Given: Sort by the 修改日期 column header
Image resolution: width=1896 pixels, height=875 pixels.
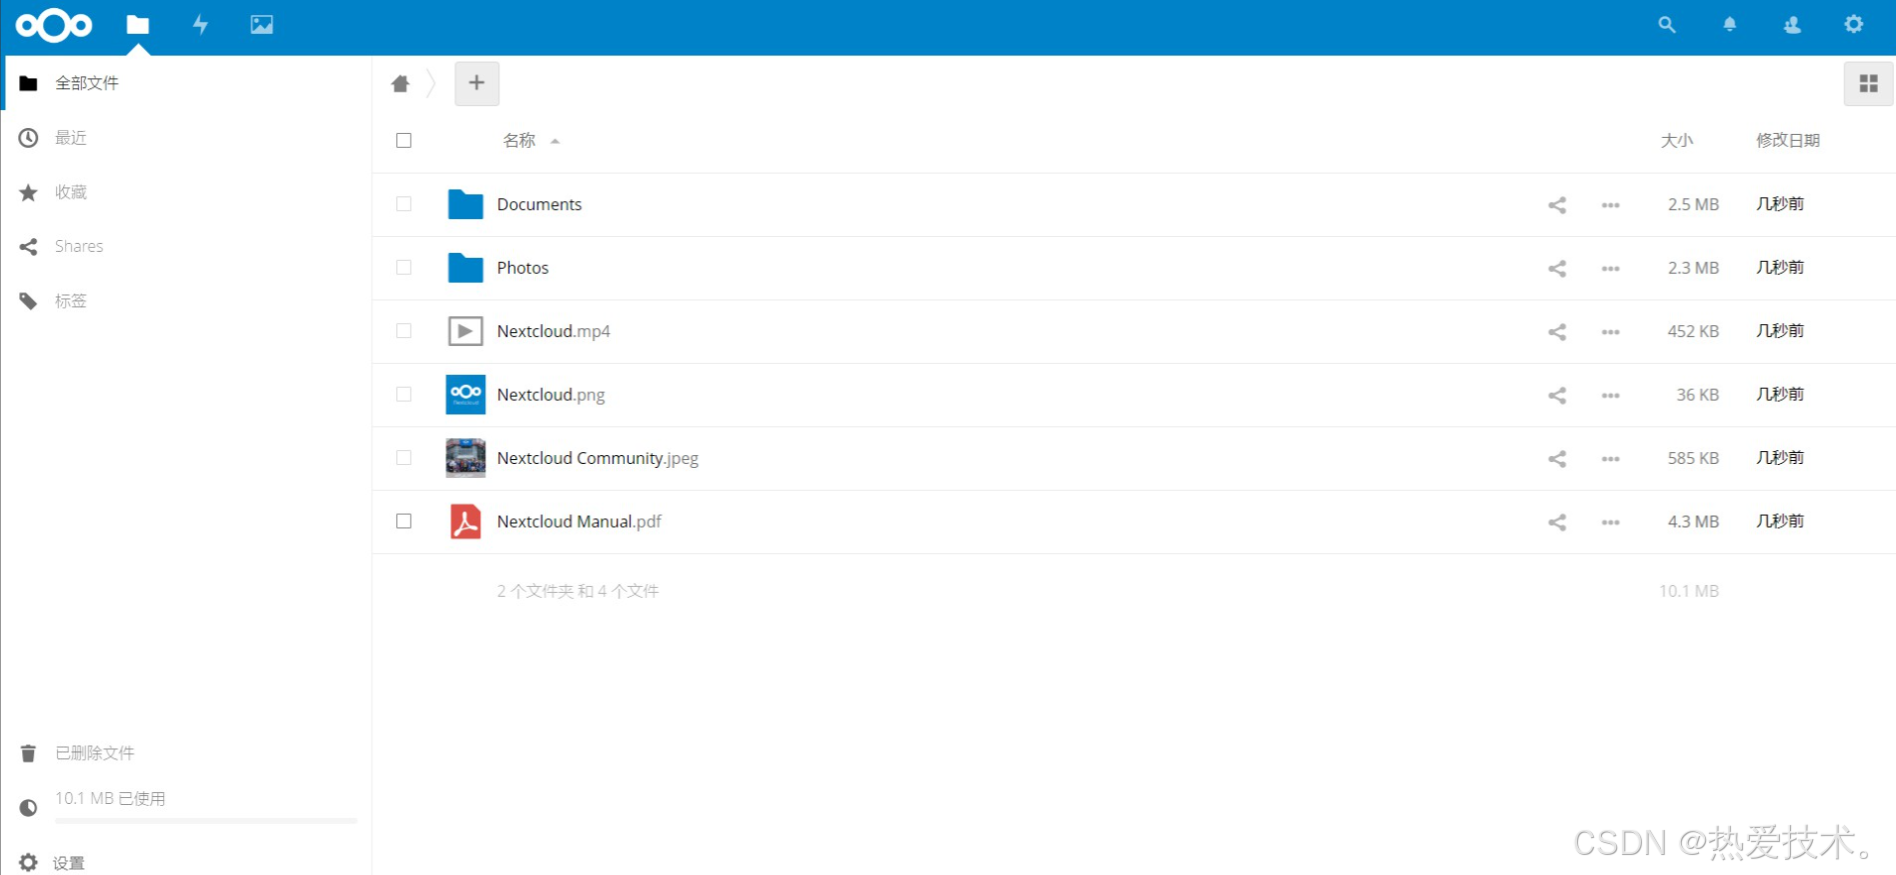Looking at the screenshot, I should tap(1788, 140).
